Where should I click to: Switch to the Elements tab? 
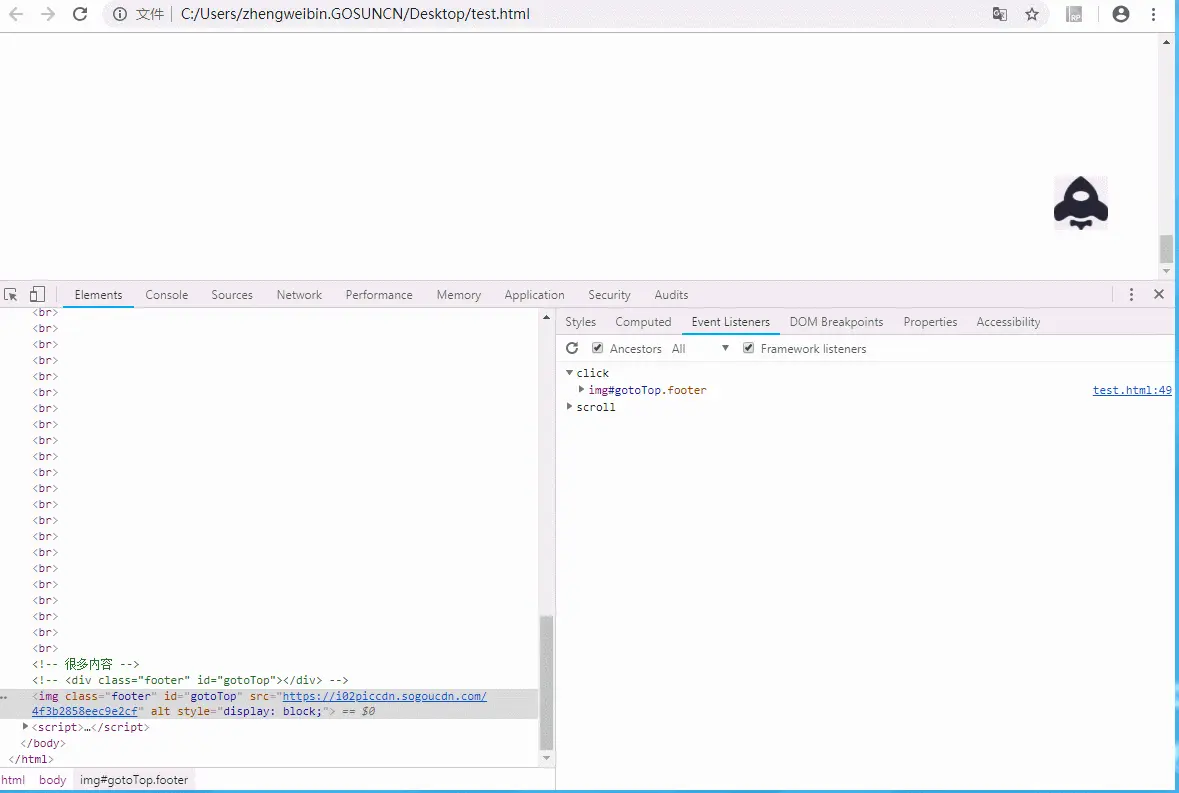click(x=99, y=295)
